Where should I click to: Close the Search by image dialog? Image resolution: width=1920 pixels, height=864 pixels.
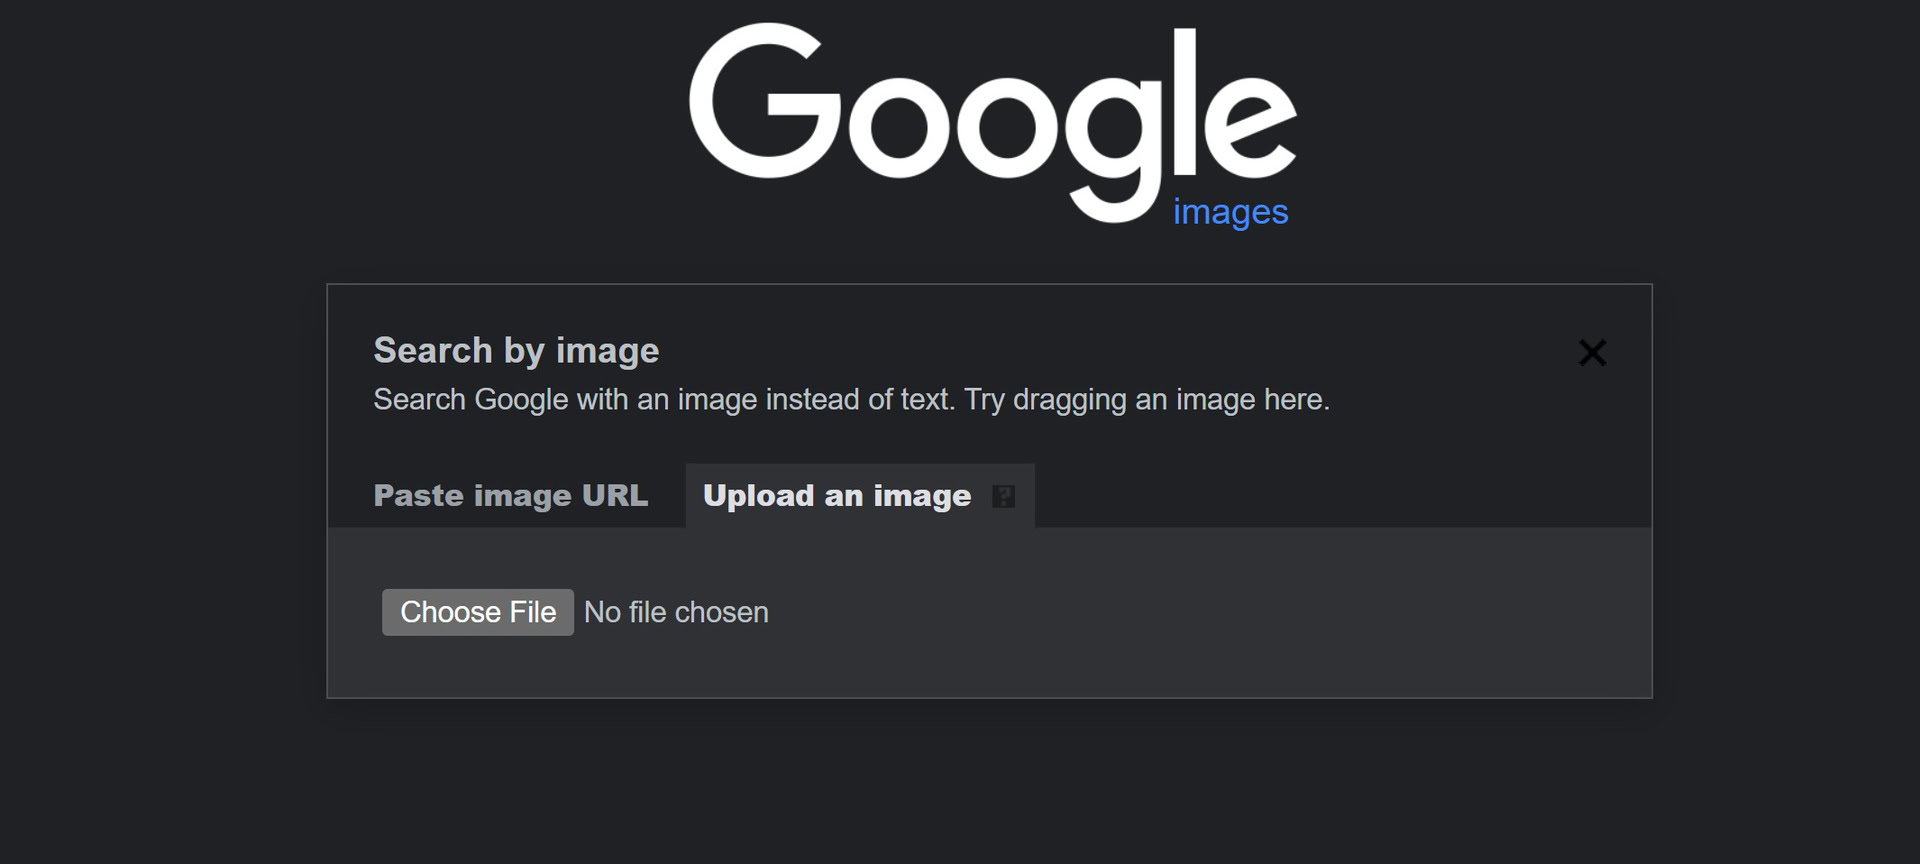[1592, 353]
